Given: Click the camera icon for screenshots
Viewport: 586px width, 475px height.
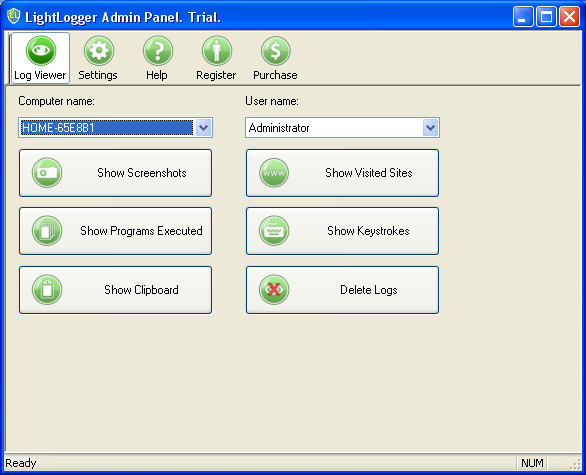Looking at the screenshot, I should (x=47, y=173).
